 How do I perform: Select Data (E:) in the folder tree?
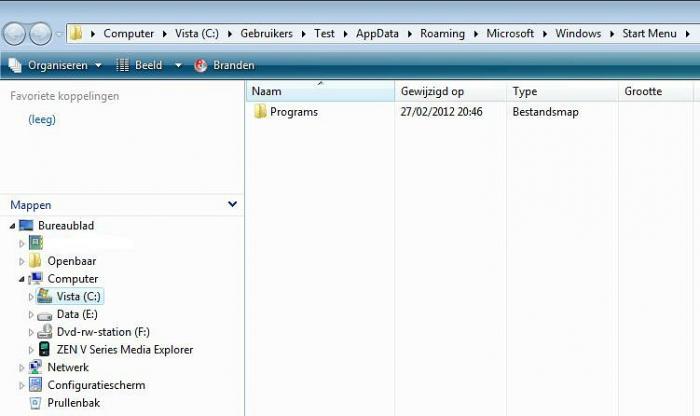(x=77, y=314)
